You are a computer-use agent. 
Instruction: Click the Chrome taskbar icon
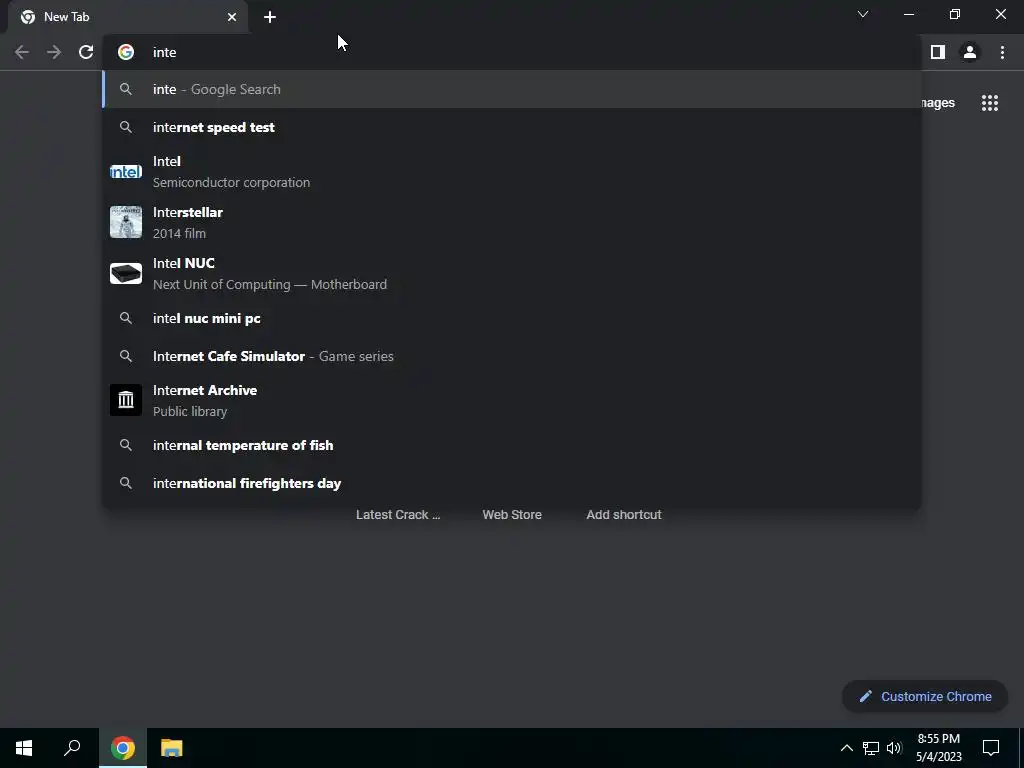click(x=123, y=748)
